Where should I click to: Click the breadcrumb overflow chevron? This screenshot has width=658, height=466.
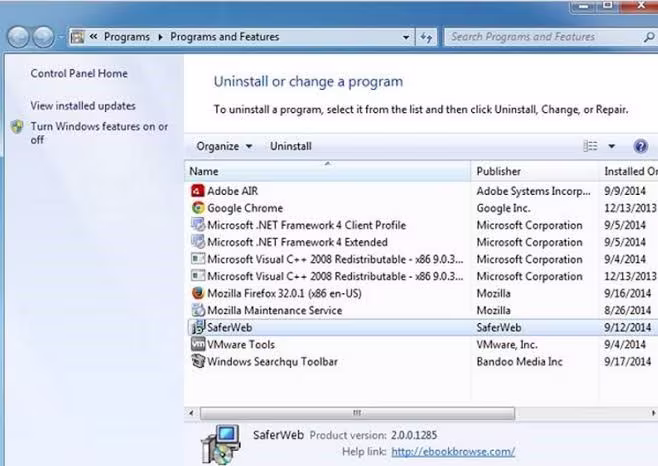tap(94, 37)
